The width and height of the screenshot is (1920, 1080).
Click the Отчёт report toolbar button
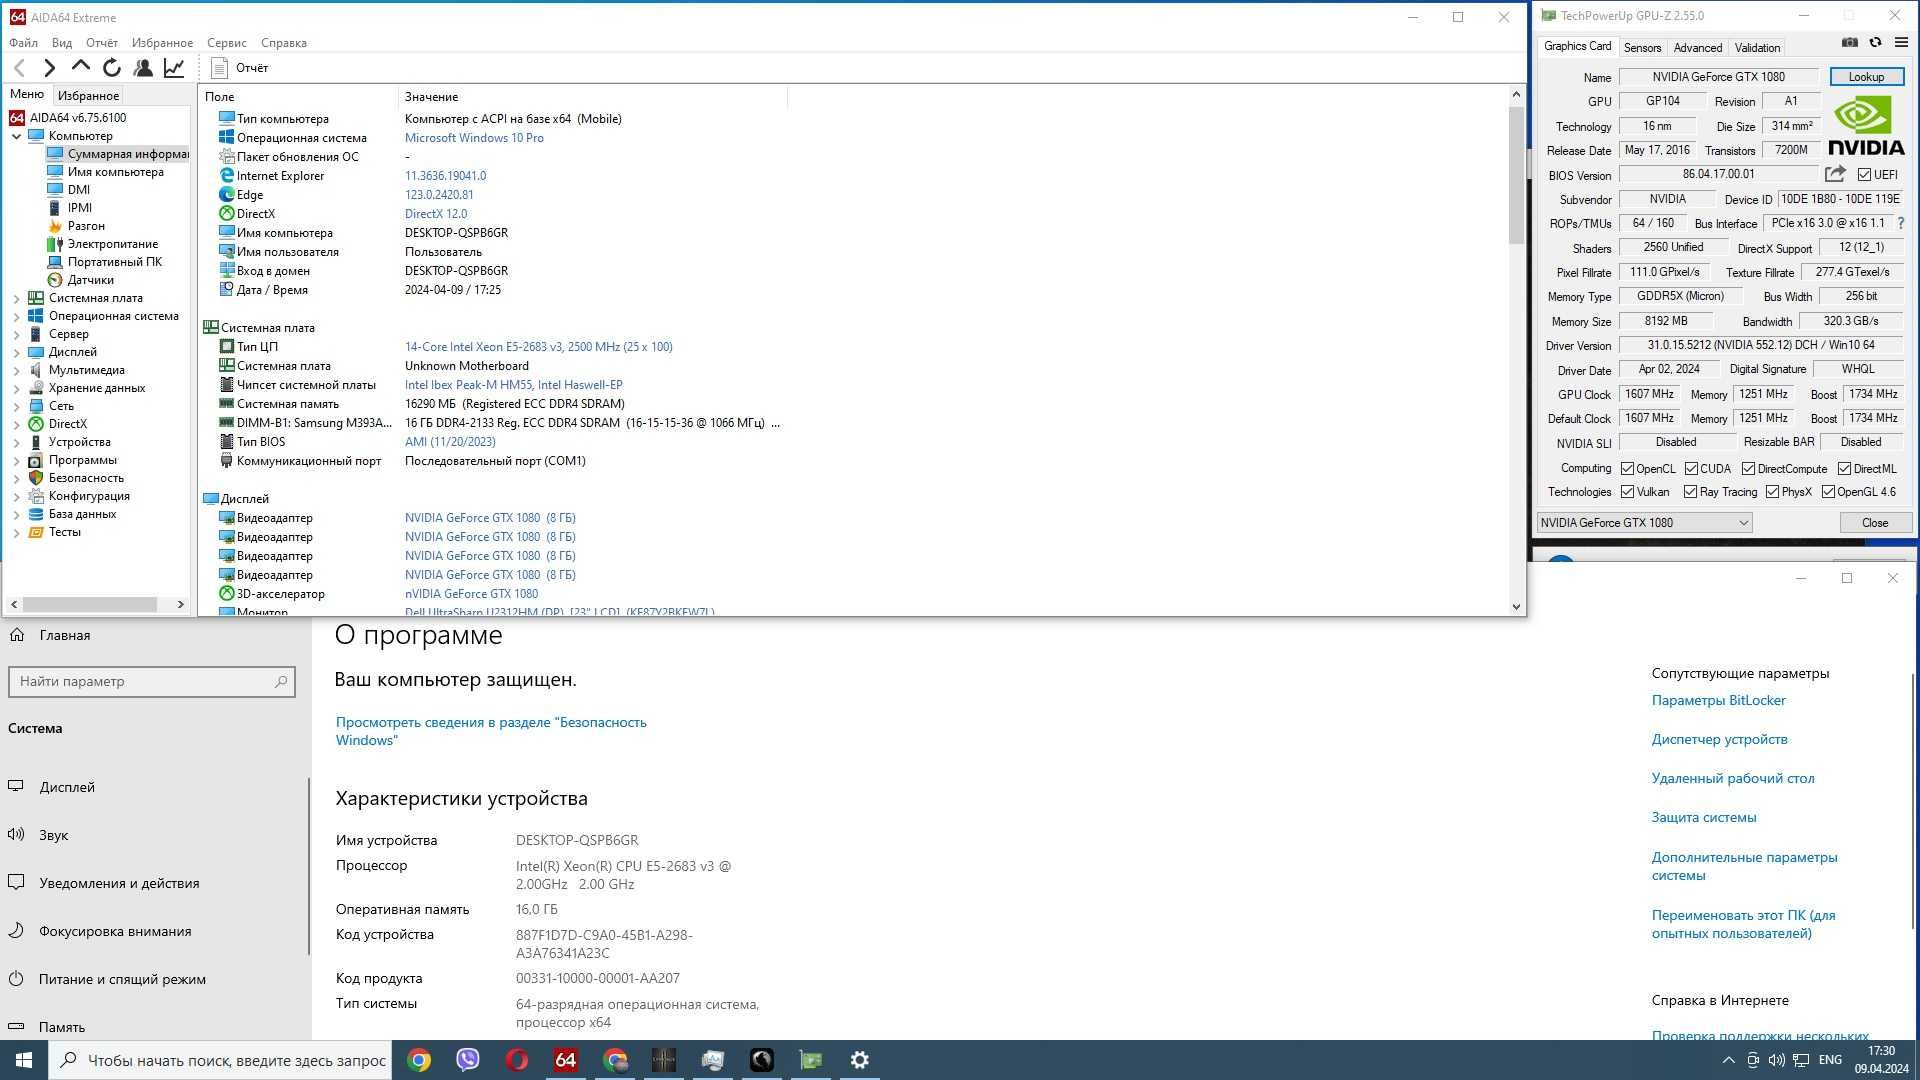(240, 68)
